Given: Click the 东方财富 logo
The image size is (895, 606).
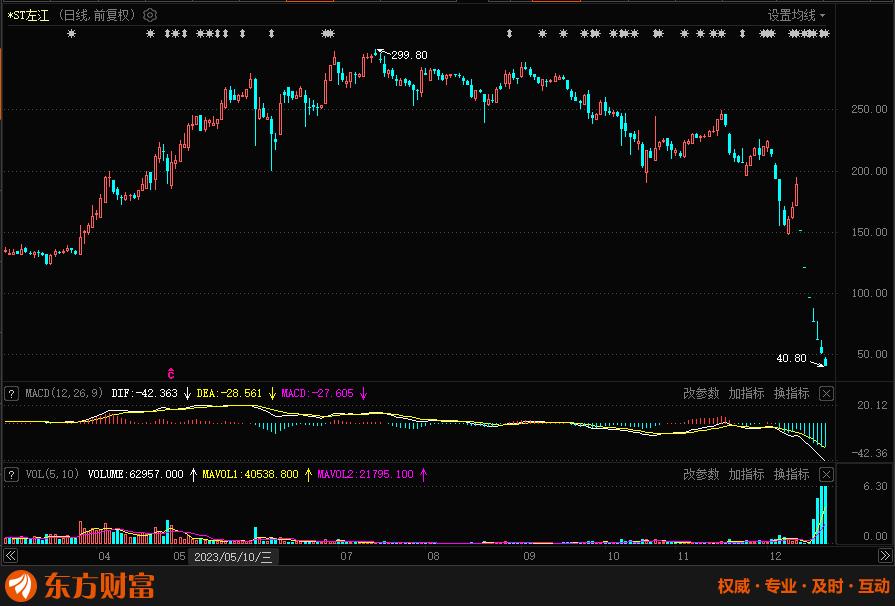Looking at the screenshot, I should [x=80, y=585].
